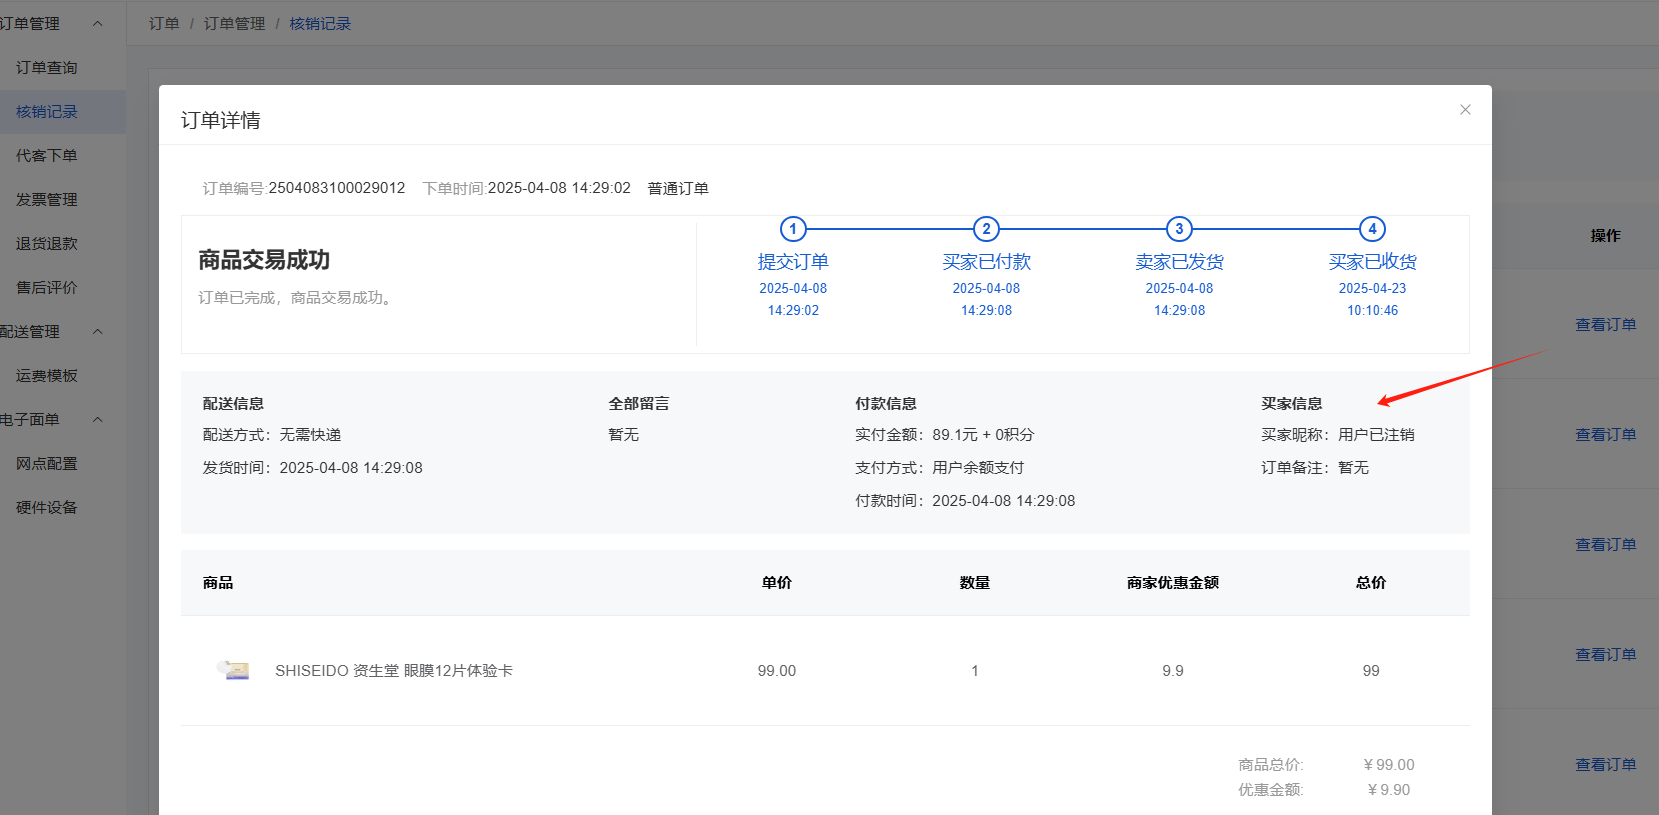
Task: Click 商家优惠金额 value 9.9
Action: tap(1173, 671)
